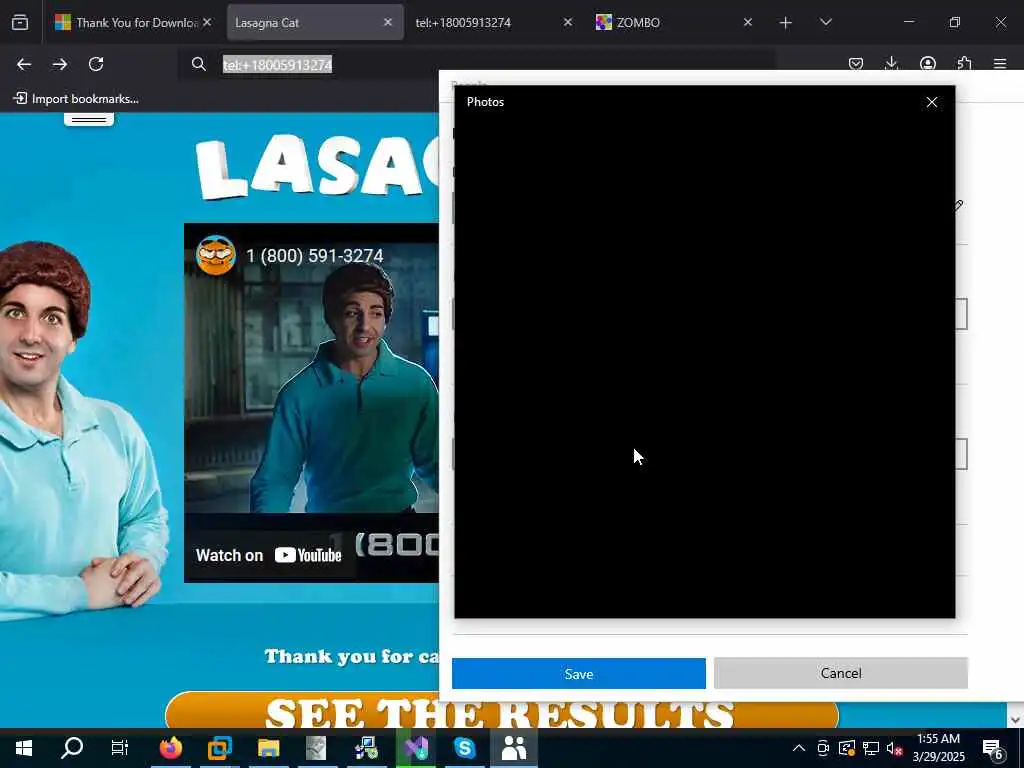1024x768 pixels.
Task: Open a new browser tab
Action: click(x=786, y=23)
